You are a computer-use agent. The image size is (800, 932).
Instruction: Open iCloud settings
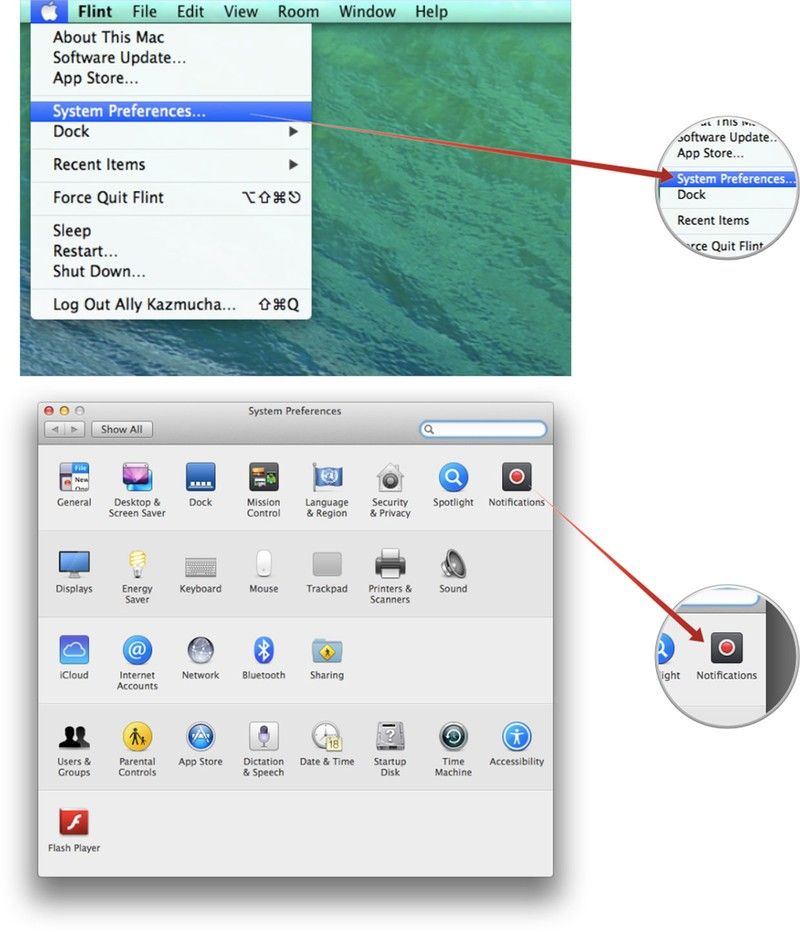[74, 651]
